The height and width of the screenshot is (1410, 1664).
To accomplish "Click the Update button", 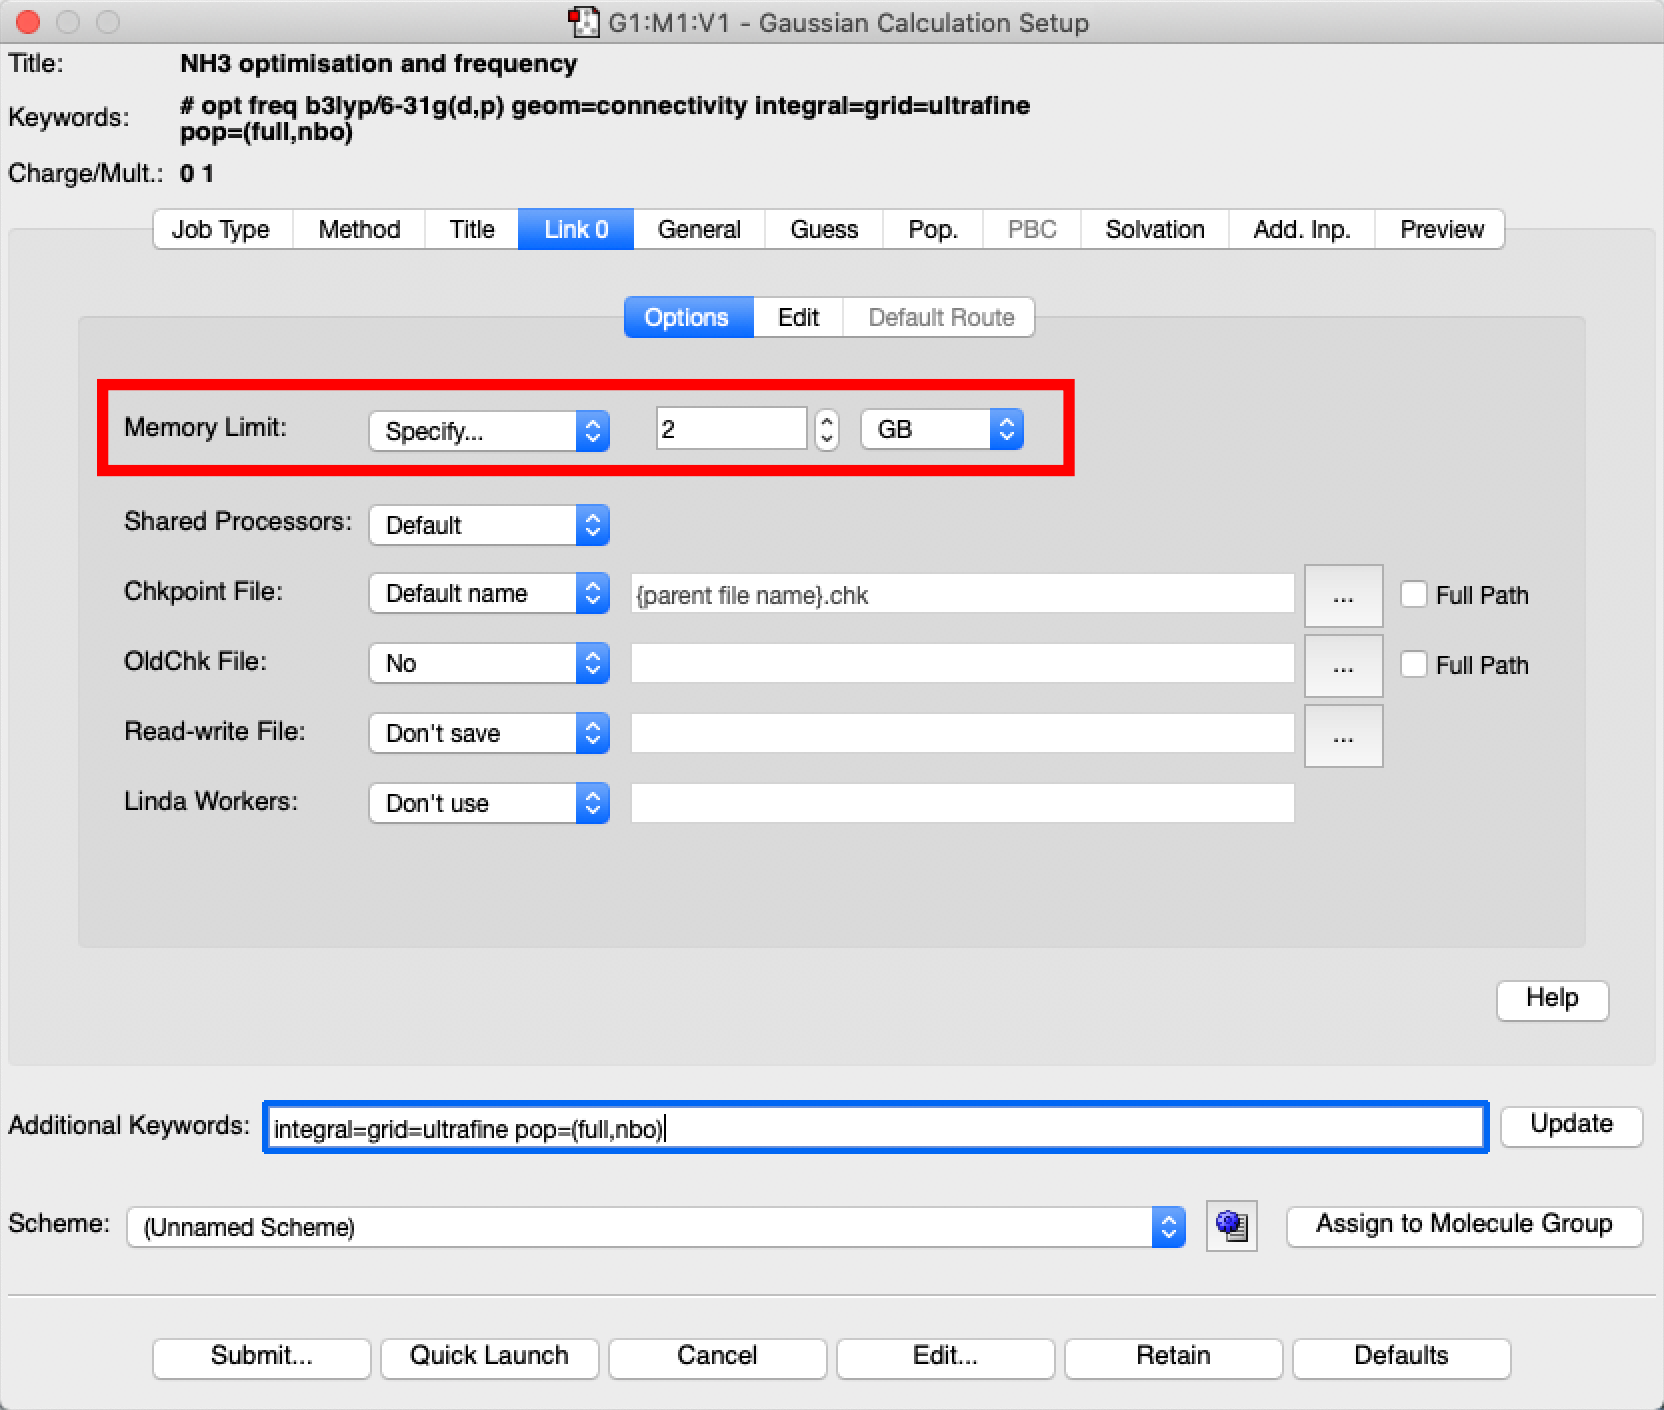I will [1570, 1124].
